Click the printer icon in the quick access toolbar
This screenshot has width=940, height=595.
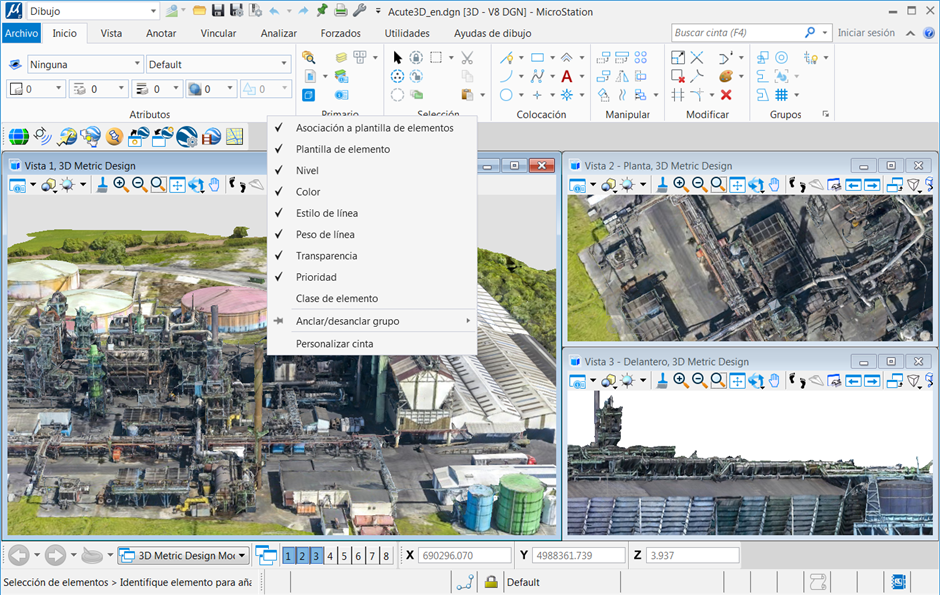pos(341,11)
